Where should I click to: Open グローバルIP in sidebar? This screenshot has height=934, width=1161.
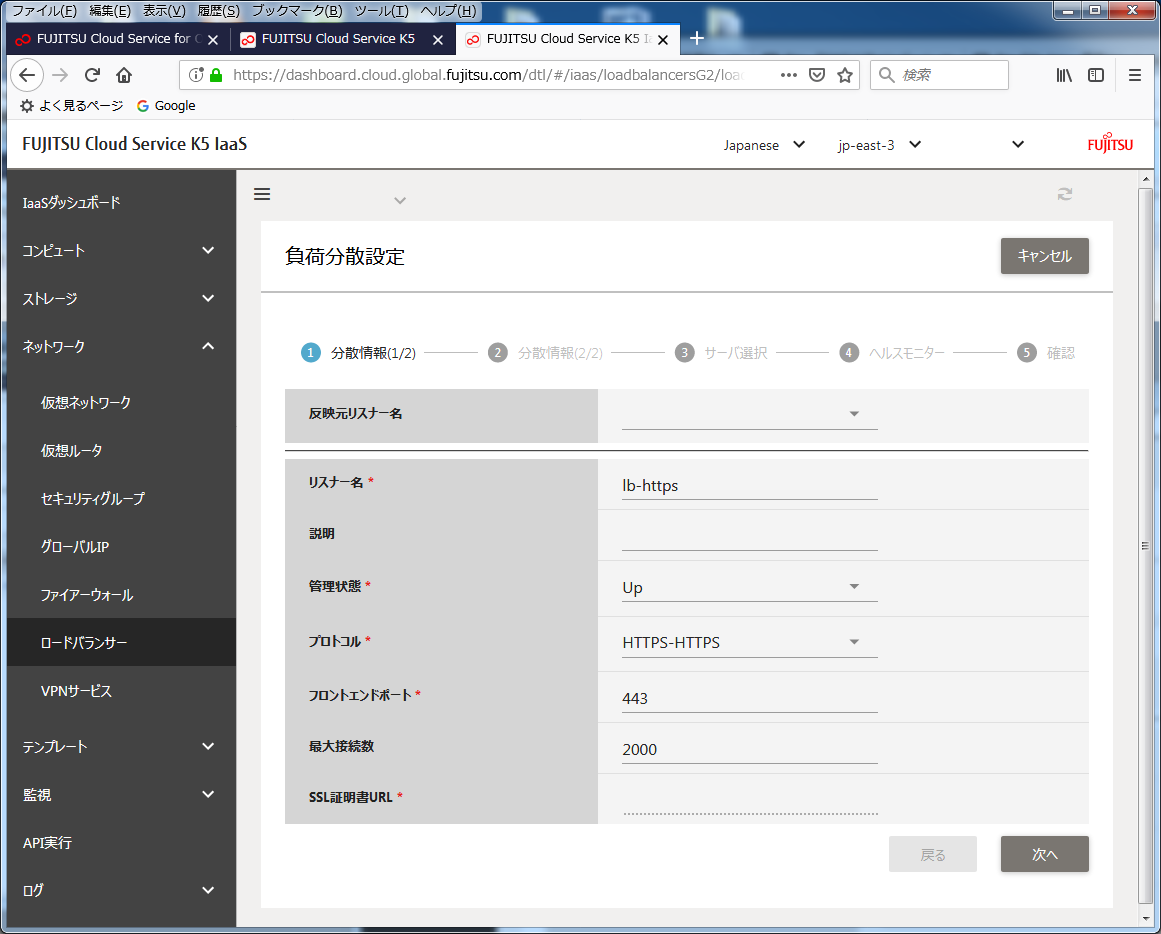(75, 547)
